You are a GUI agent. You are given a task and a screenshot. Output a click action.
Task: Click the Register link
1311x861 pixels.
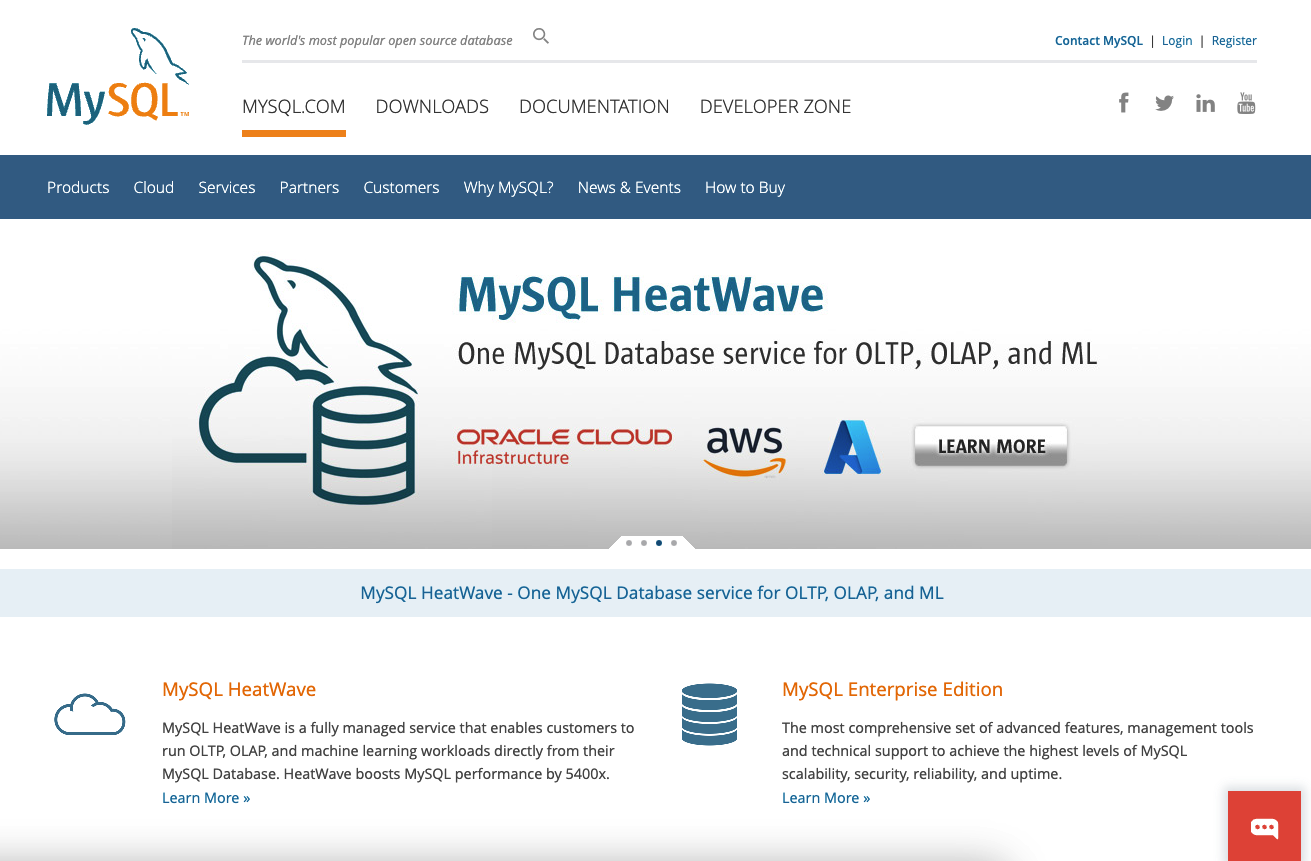[x=1234, y=41]
